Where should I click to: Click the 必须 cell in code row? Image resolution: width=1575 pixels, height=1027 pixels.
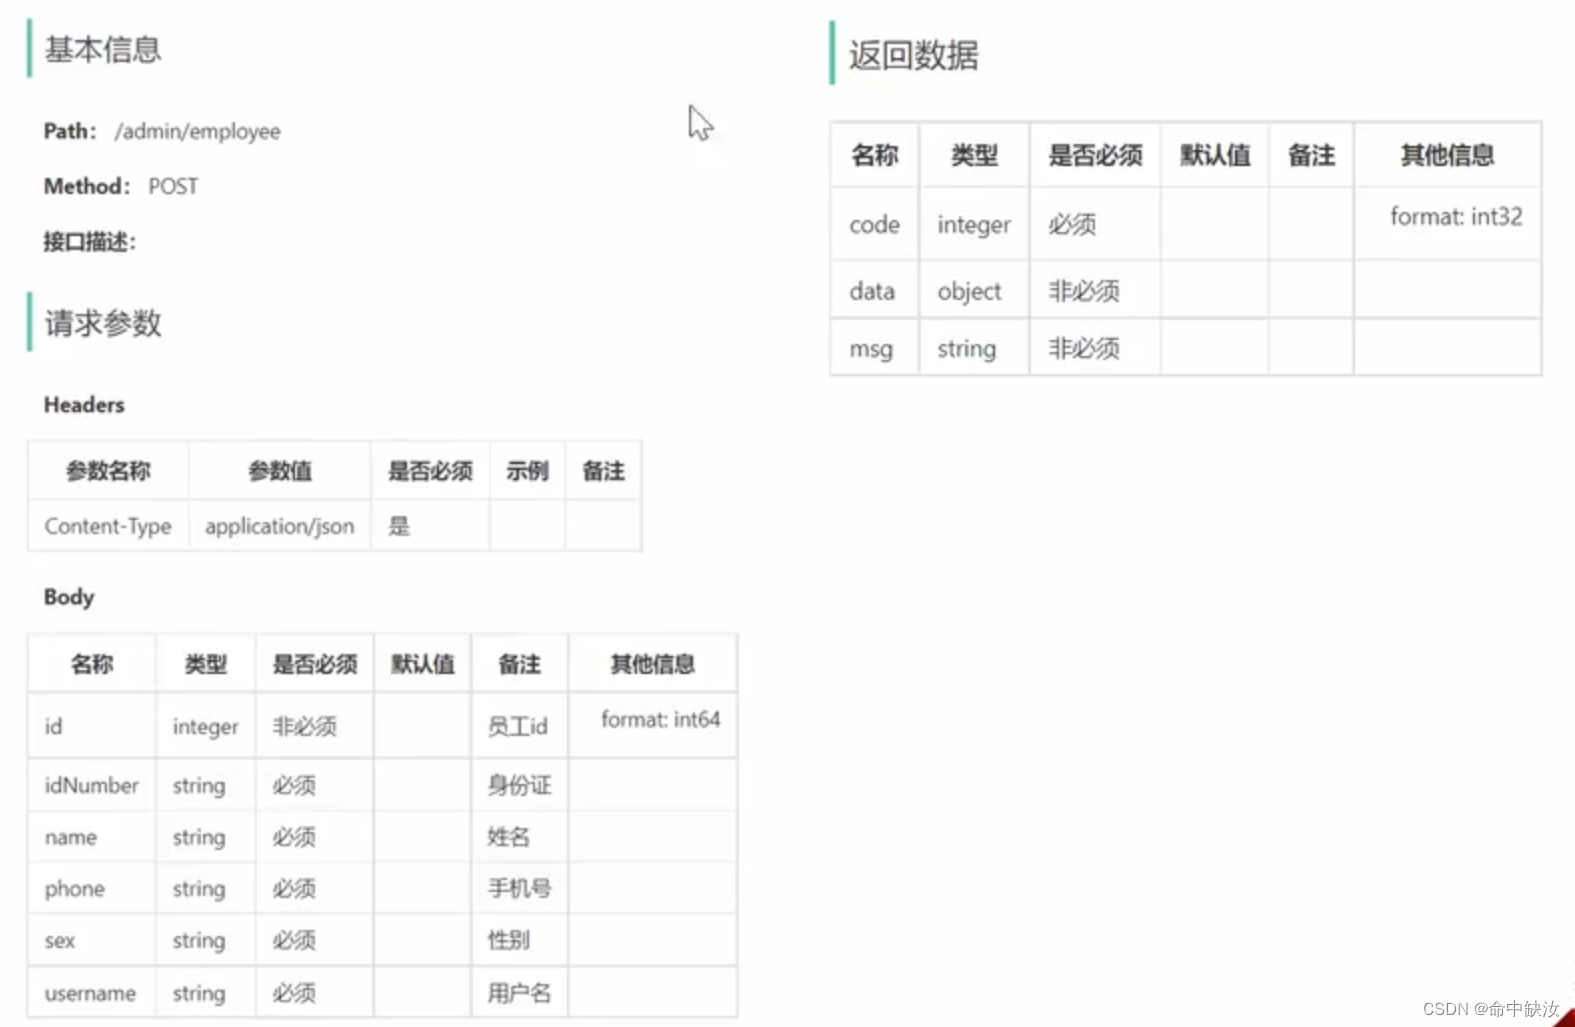click(1072, 225)
